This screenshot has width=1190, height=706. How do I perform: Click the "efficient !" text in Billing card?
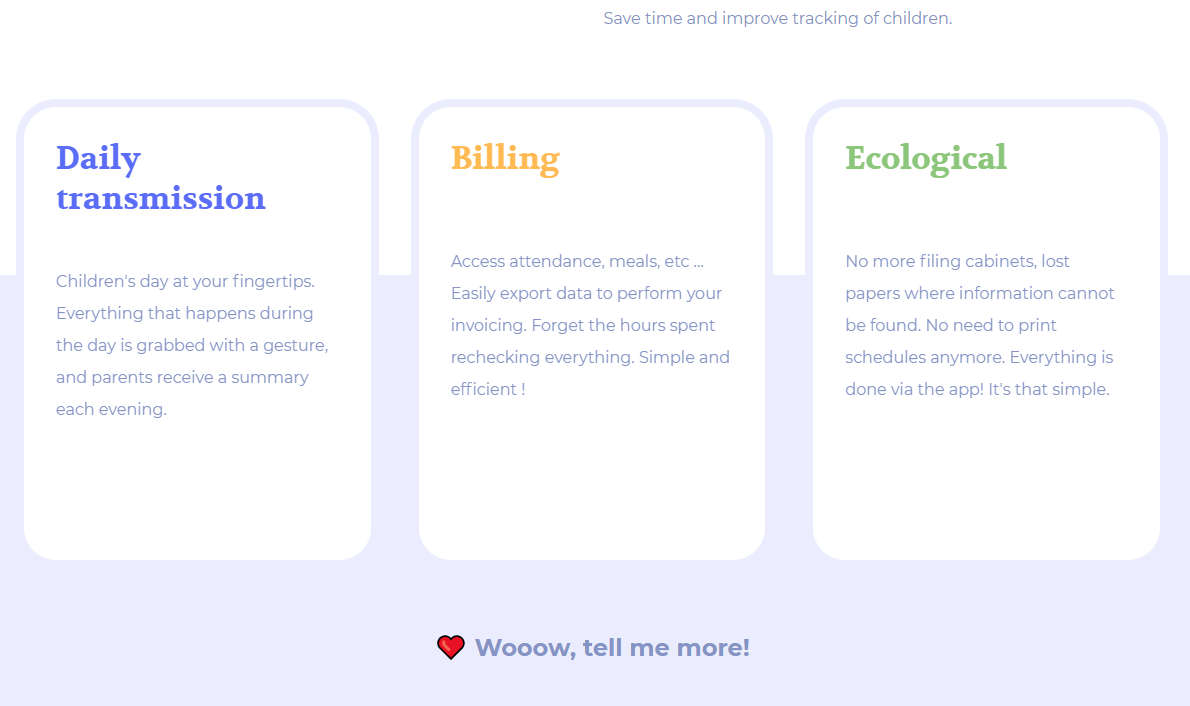click(x=488, y=389)
